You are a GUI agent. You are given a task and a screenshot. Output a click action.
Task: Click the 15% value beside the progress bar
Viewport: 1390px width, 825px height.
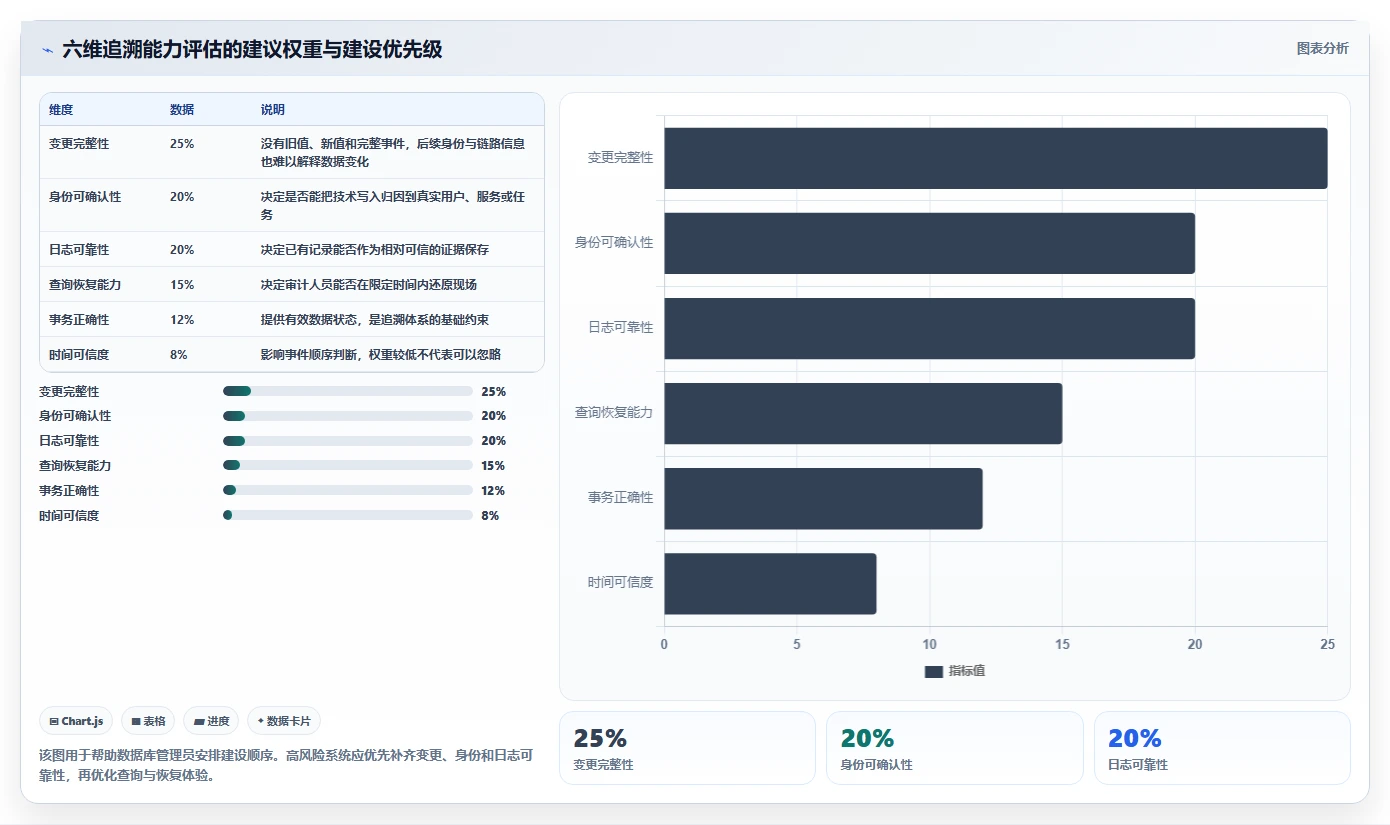point(493,466)
